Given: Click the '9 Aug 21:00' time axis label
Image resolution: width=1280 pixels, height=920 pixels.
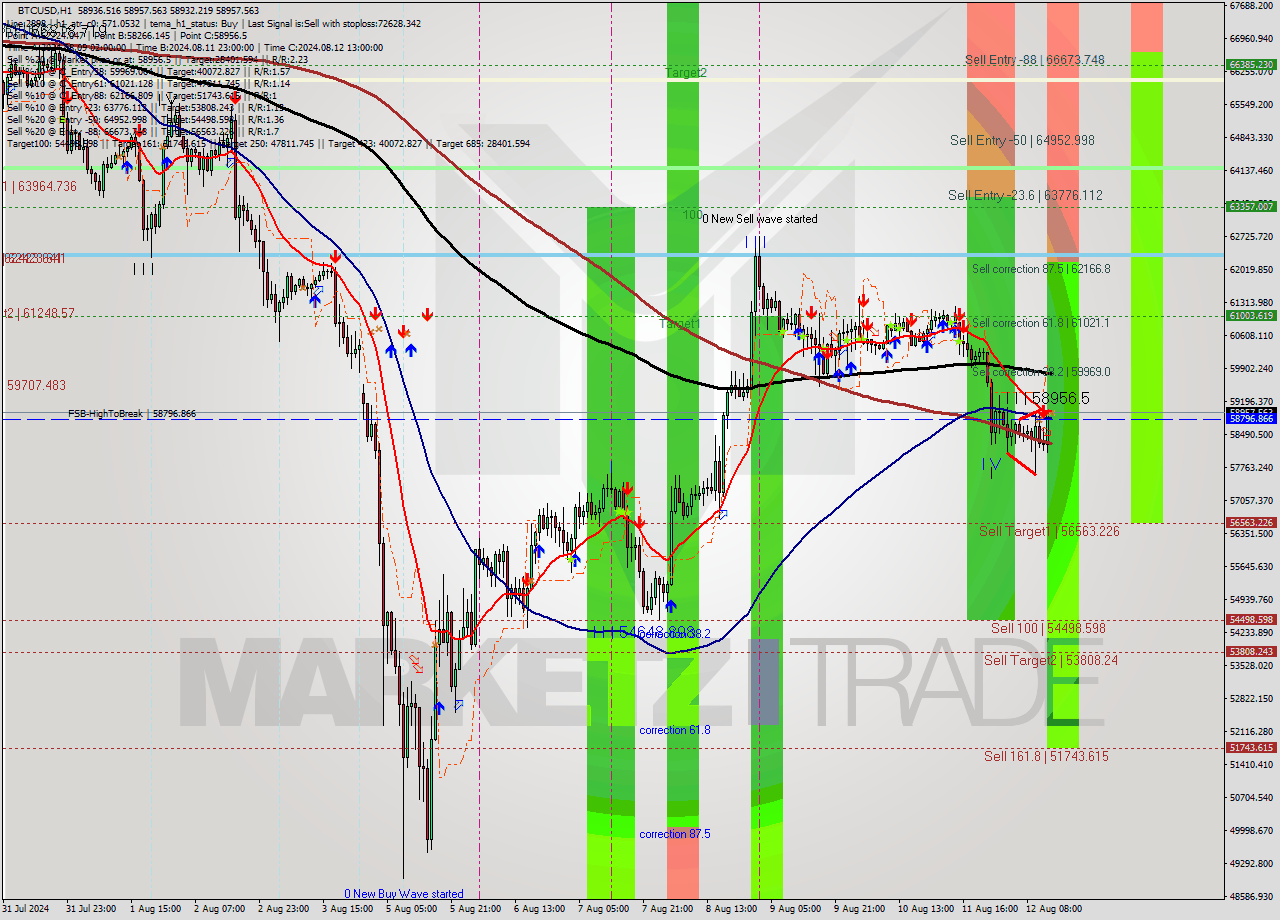Looking at the screenshot, I should click(859, 909).
